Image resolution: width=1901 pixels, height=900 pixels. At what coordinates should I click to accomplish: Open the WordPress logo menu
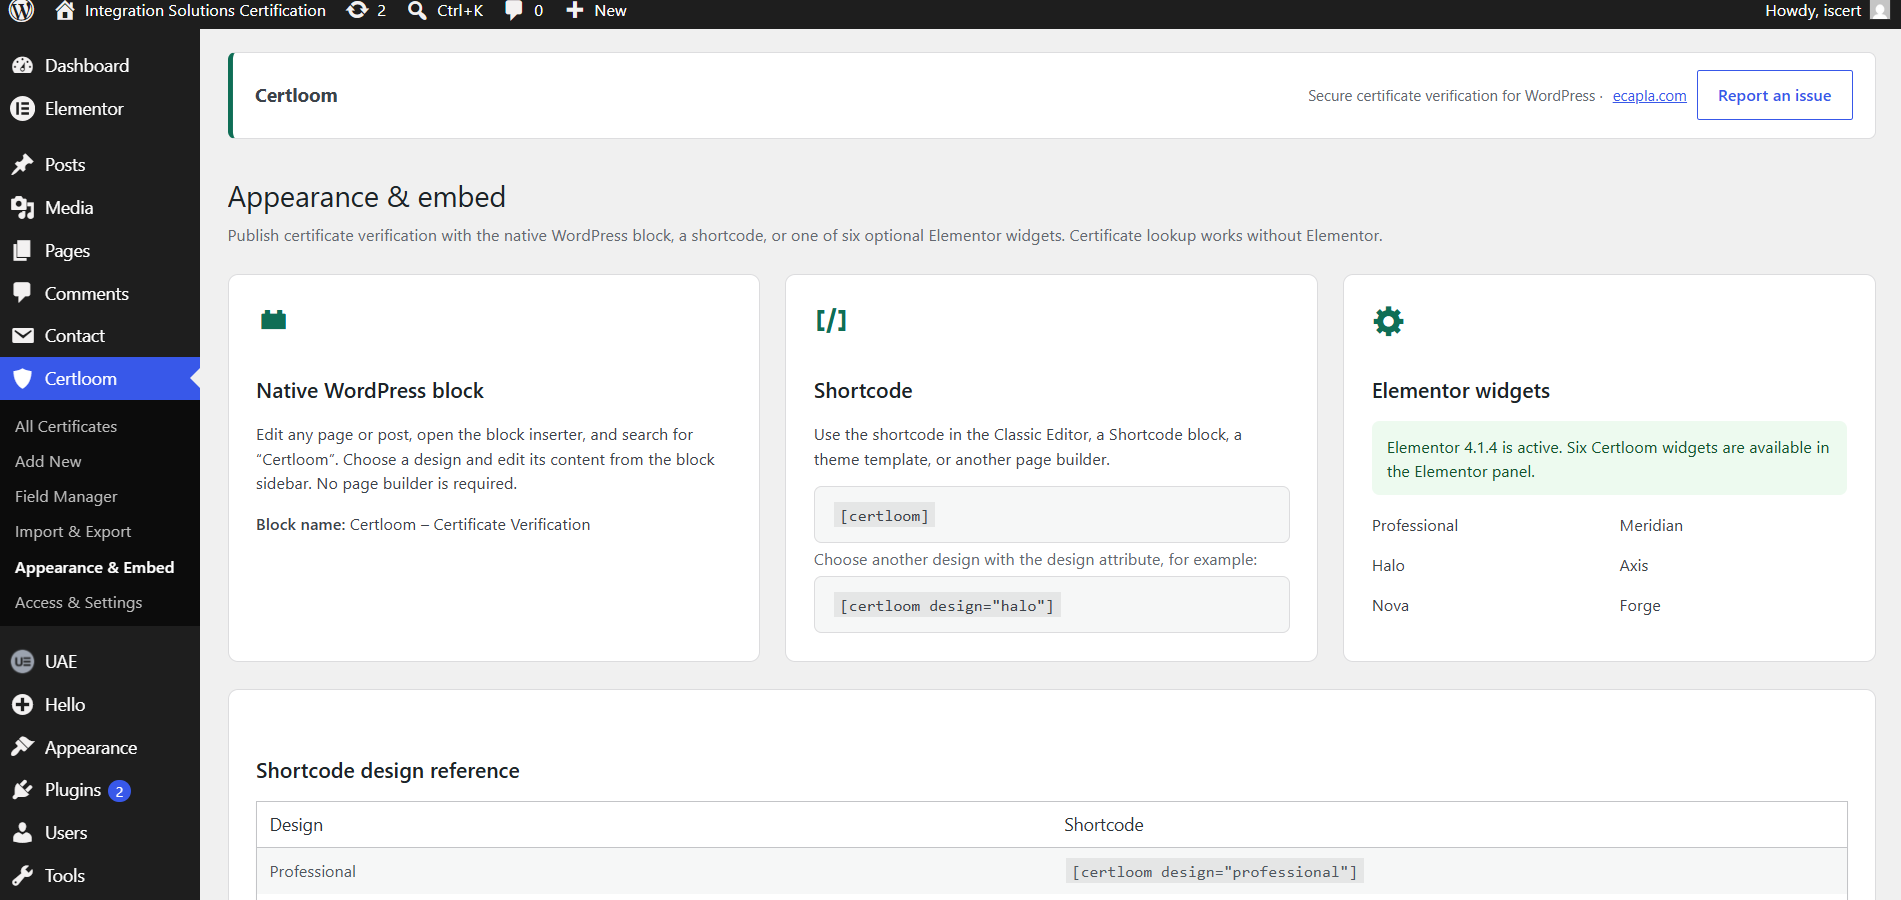point(22,11)
